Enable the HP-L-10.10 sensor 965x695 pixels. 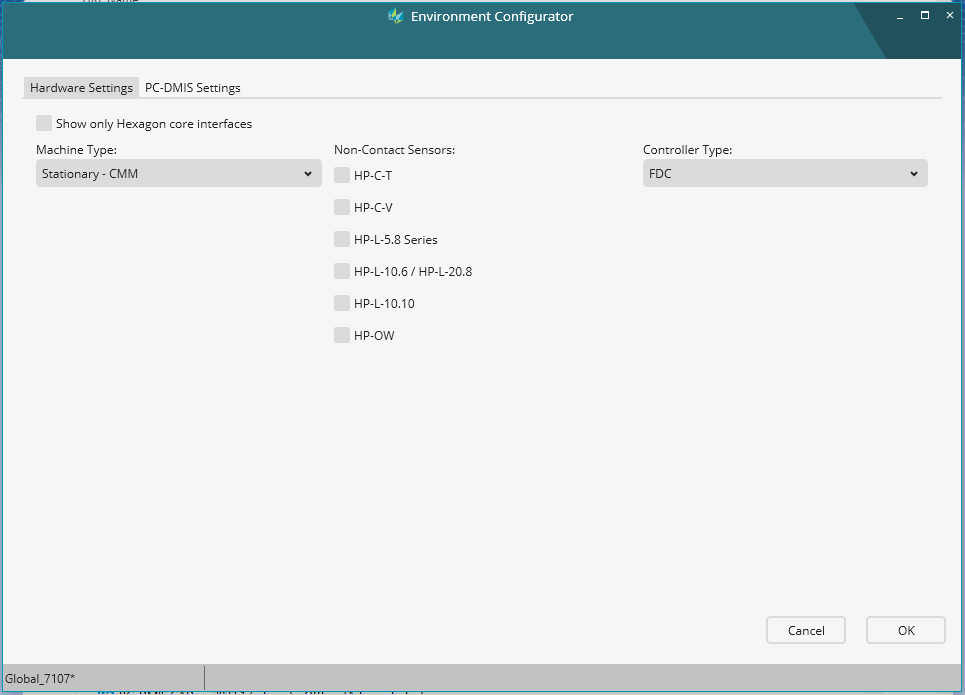coord(341,303)
